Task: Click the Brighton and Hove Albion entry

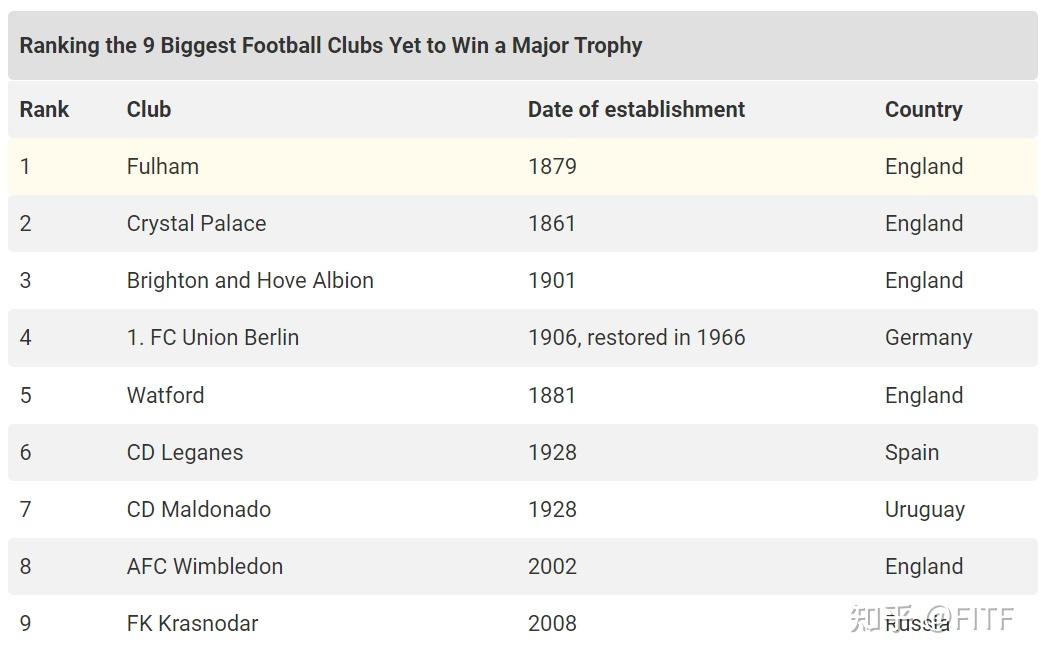Action: tap(250, 281)
